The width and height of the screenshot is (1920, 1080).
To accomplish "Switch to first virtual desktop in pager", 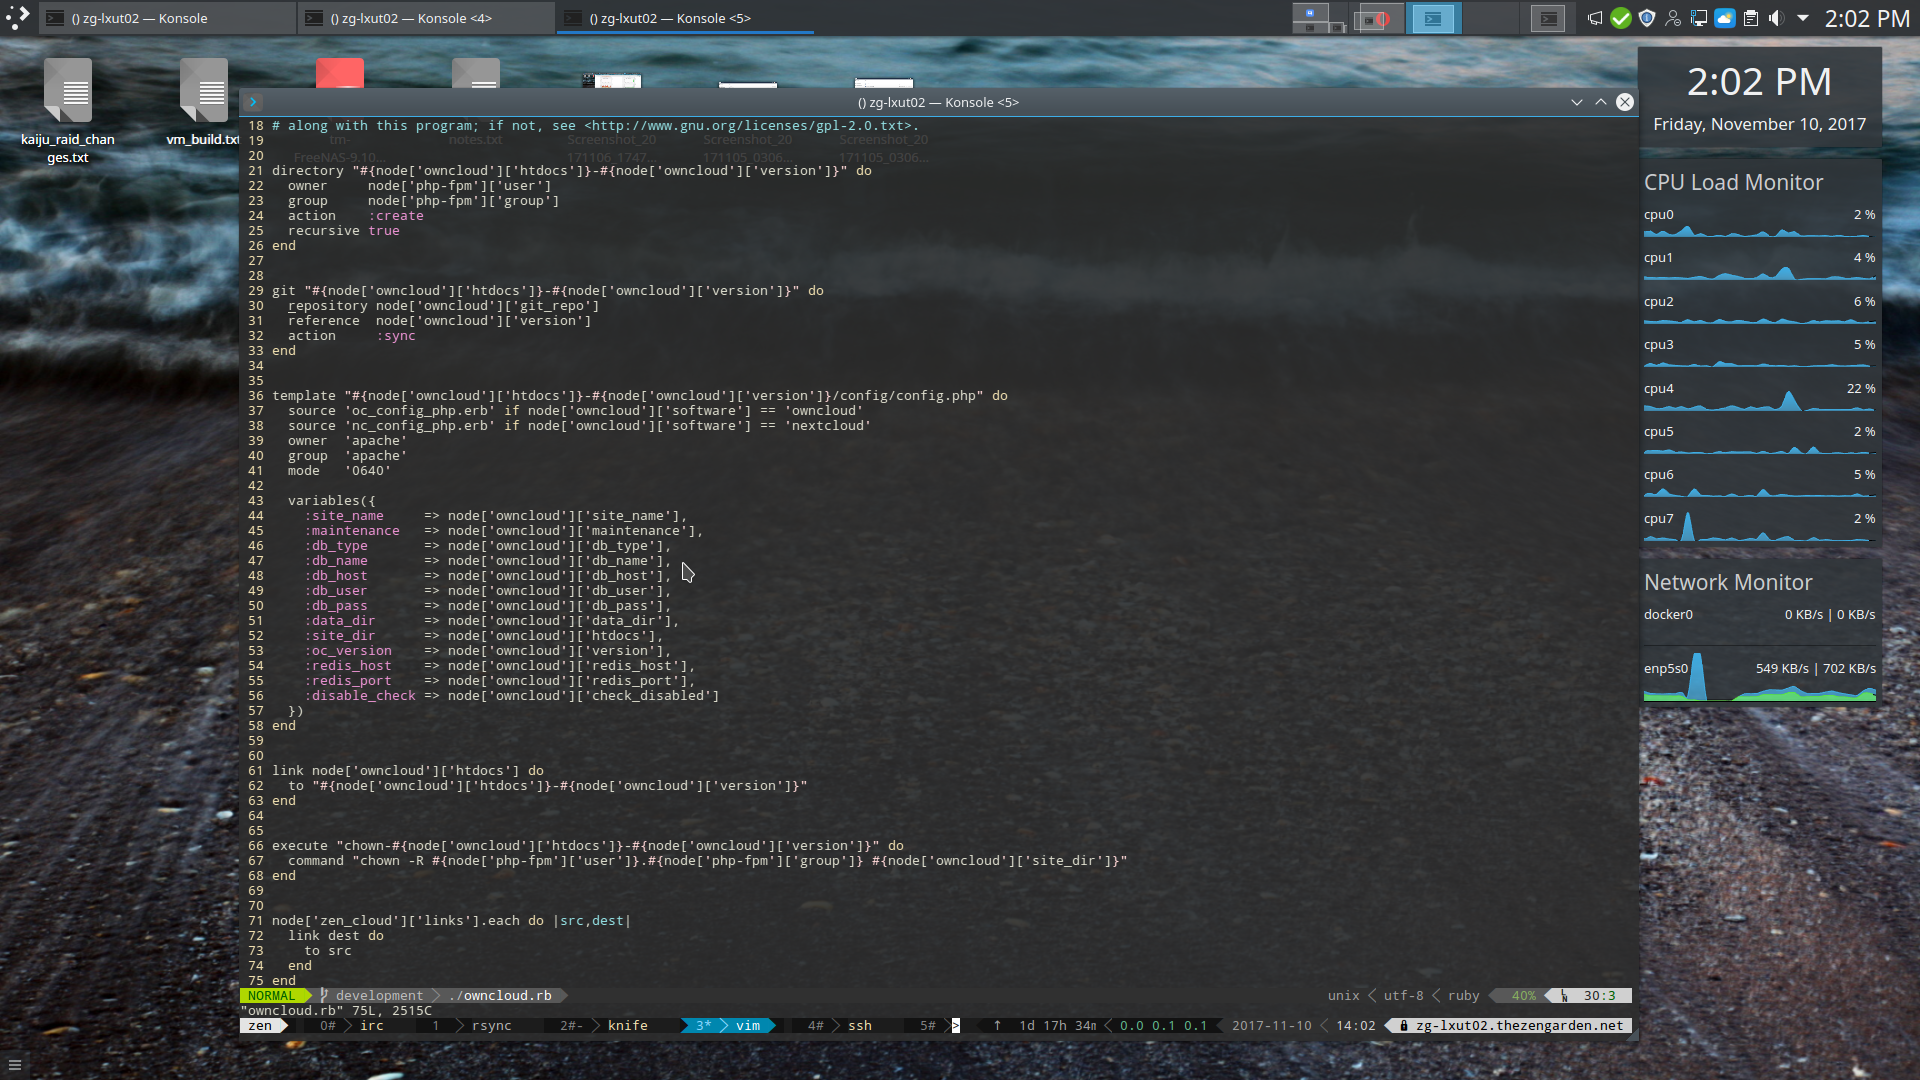I will [1318, 18].
